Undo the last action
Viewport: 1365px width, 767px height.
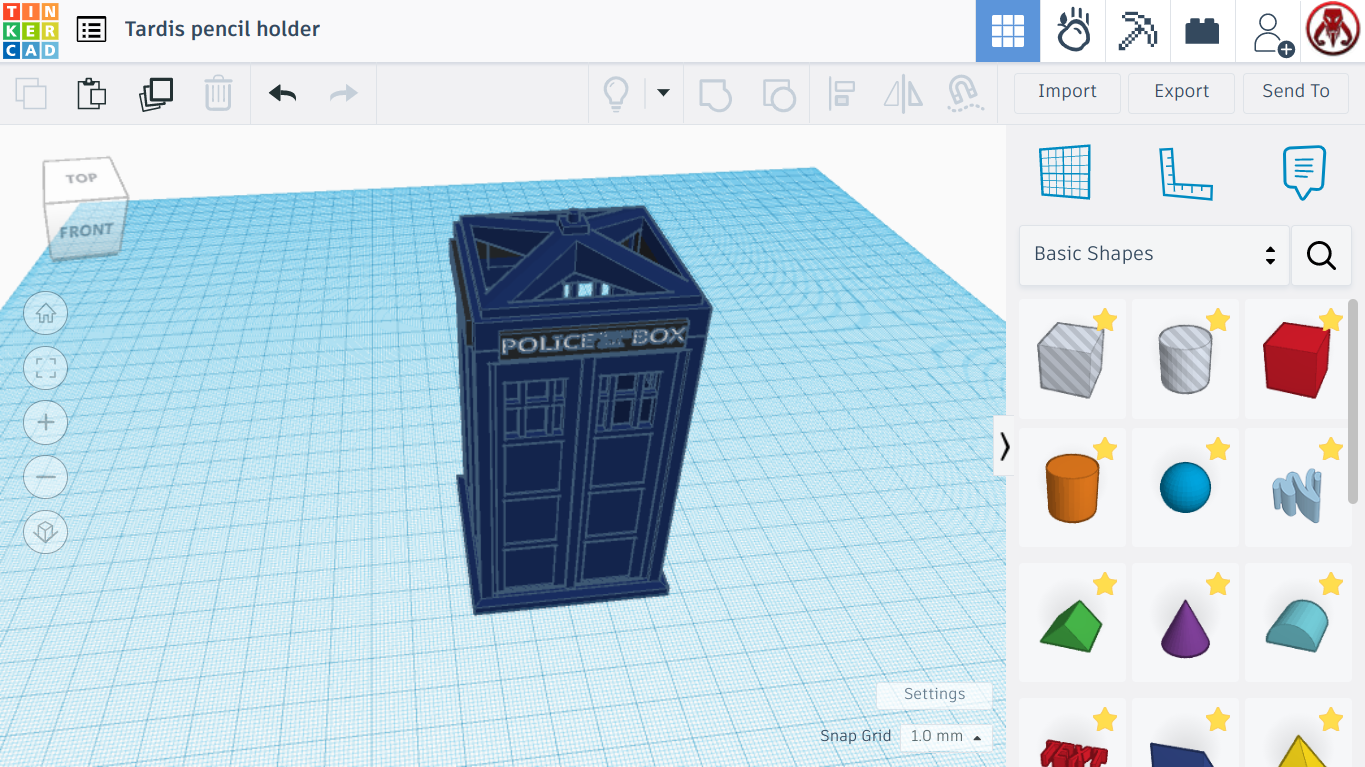click(x=282, y=94)
